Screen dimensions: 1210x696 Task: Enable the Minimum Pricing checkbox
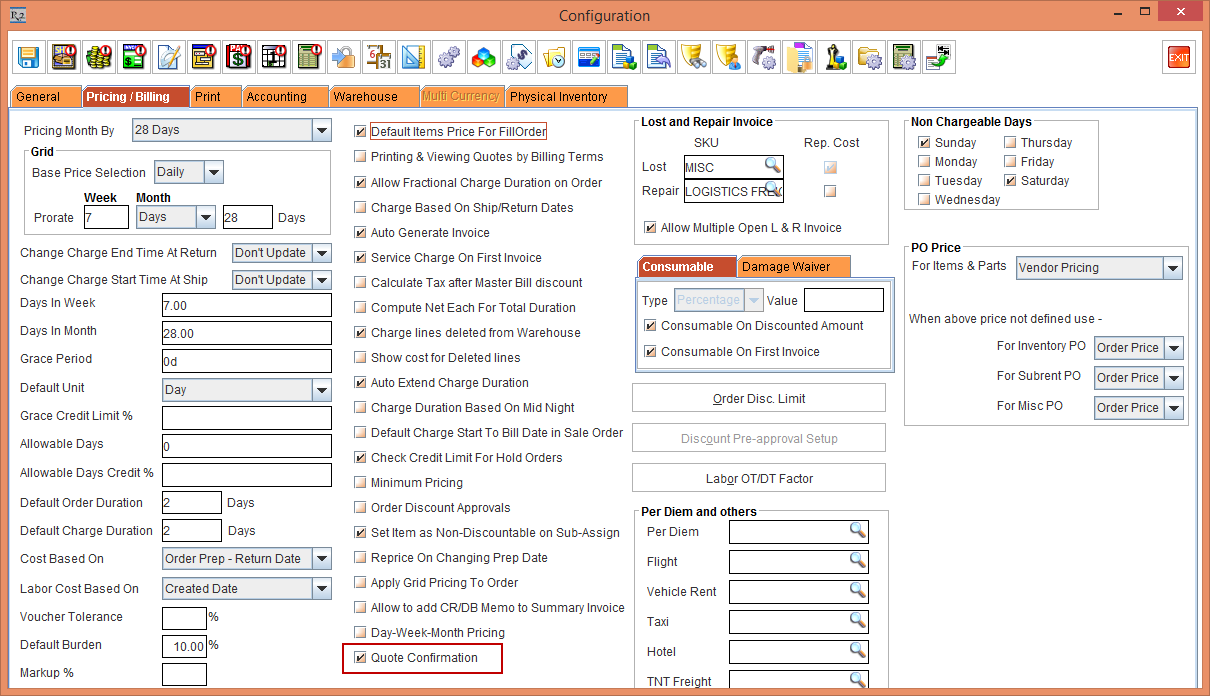click(x=361, y=483)
